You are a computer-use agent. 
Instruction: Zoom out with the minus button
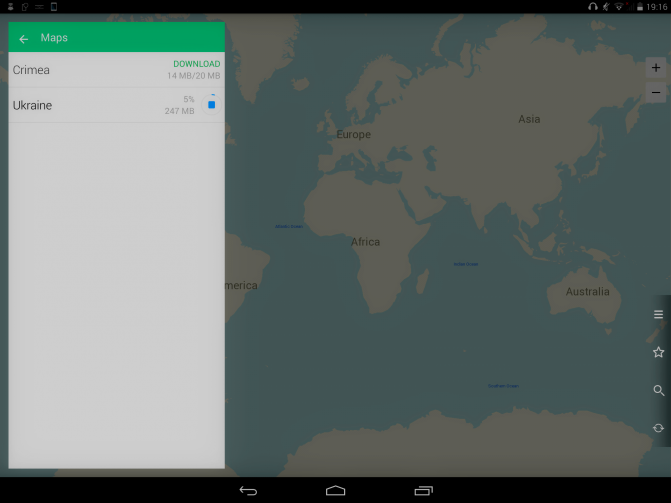656,92
